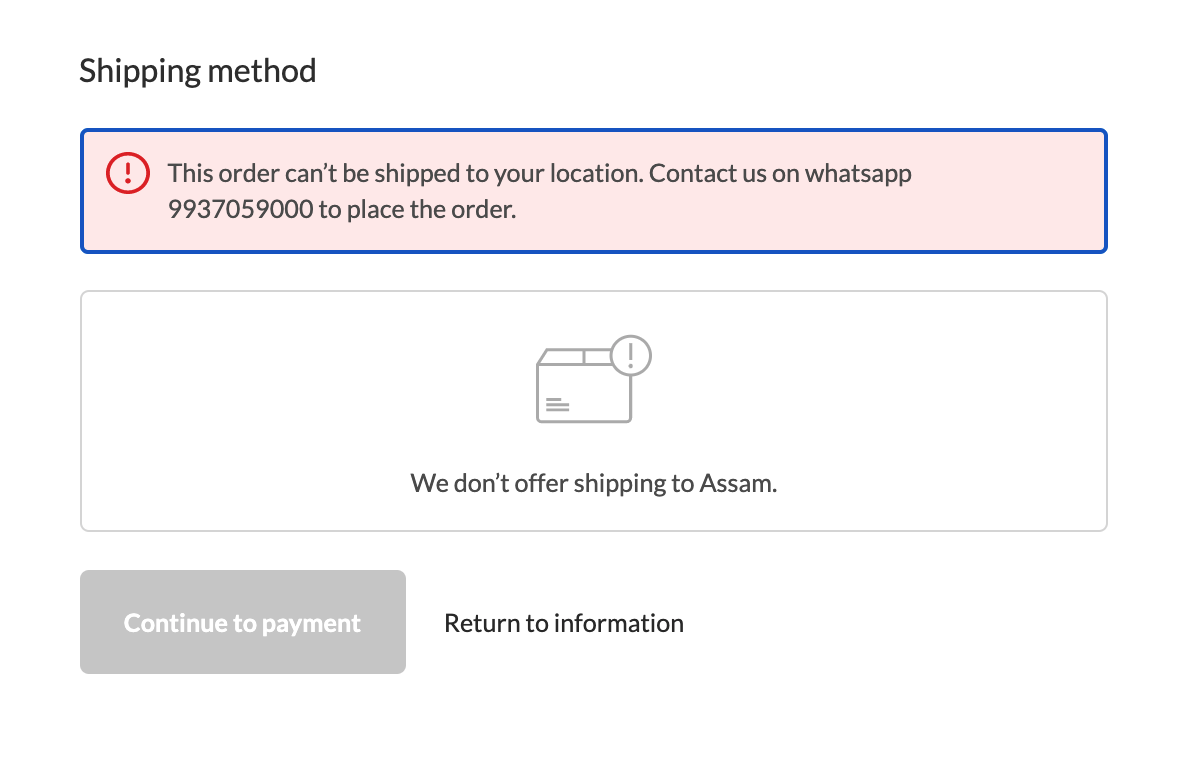Click the word "payment" on the grey button
Image resolution: width=1192 pixels, height=776 pixels.
pos(311,623)
